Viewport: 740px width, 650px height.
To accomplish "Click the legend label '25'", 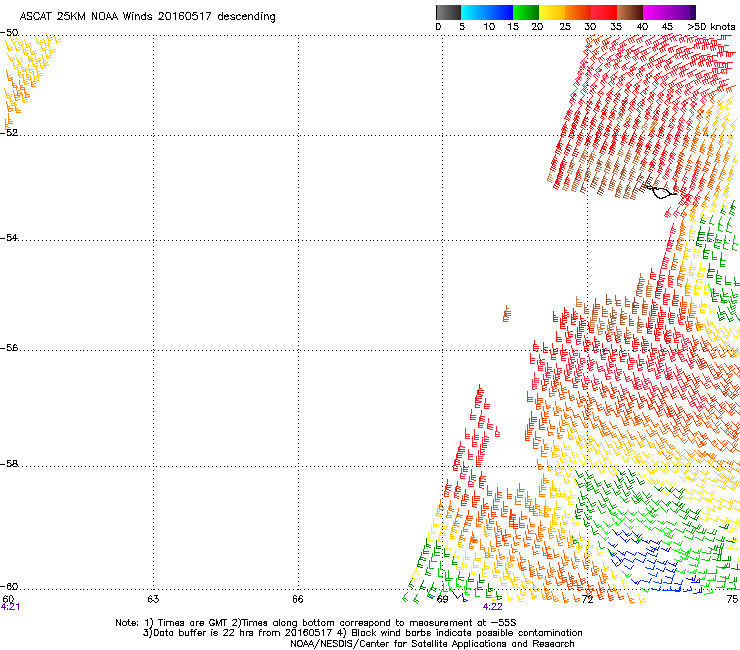I will [x=565, y=27].
